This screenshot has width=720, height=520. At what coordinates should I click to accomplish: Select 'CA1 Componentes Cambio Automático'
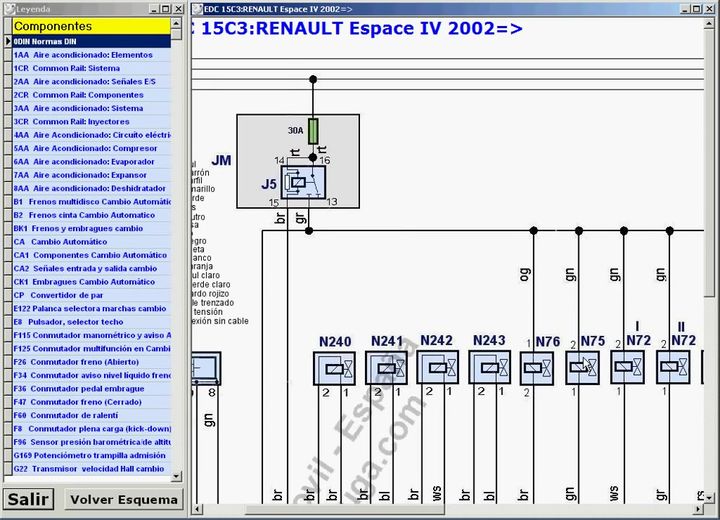click(91, 254)
